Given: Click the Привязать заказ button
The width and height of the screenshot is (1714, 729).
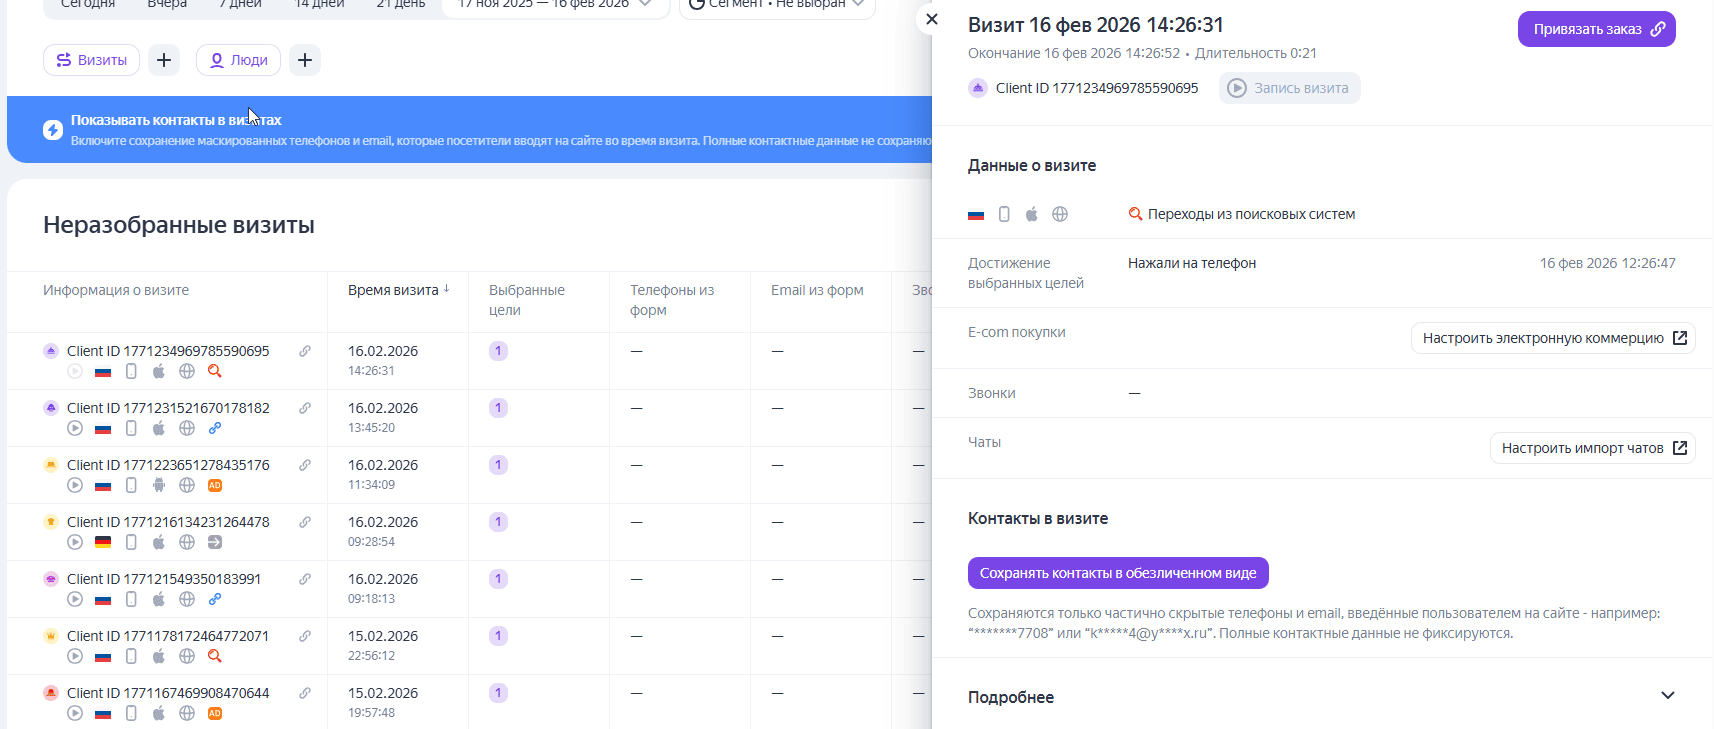Looking at the screenshot, I should (x=1596, y=29).
